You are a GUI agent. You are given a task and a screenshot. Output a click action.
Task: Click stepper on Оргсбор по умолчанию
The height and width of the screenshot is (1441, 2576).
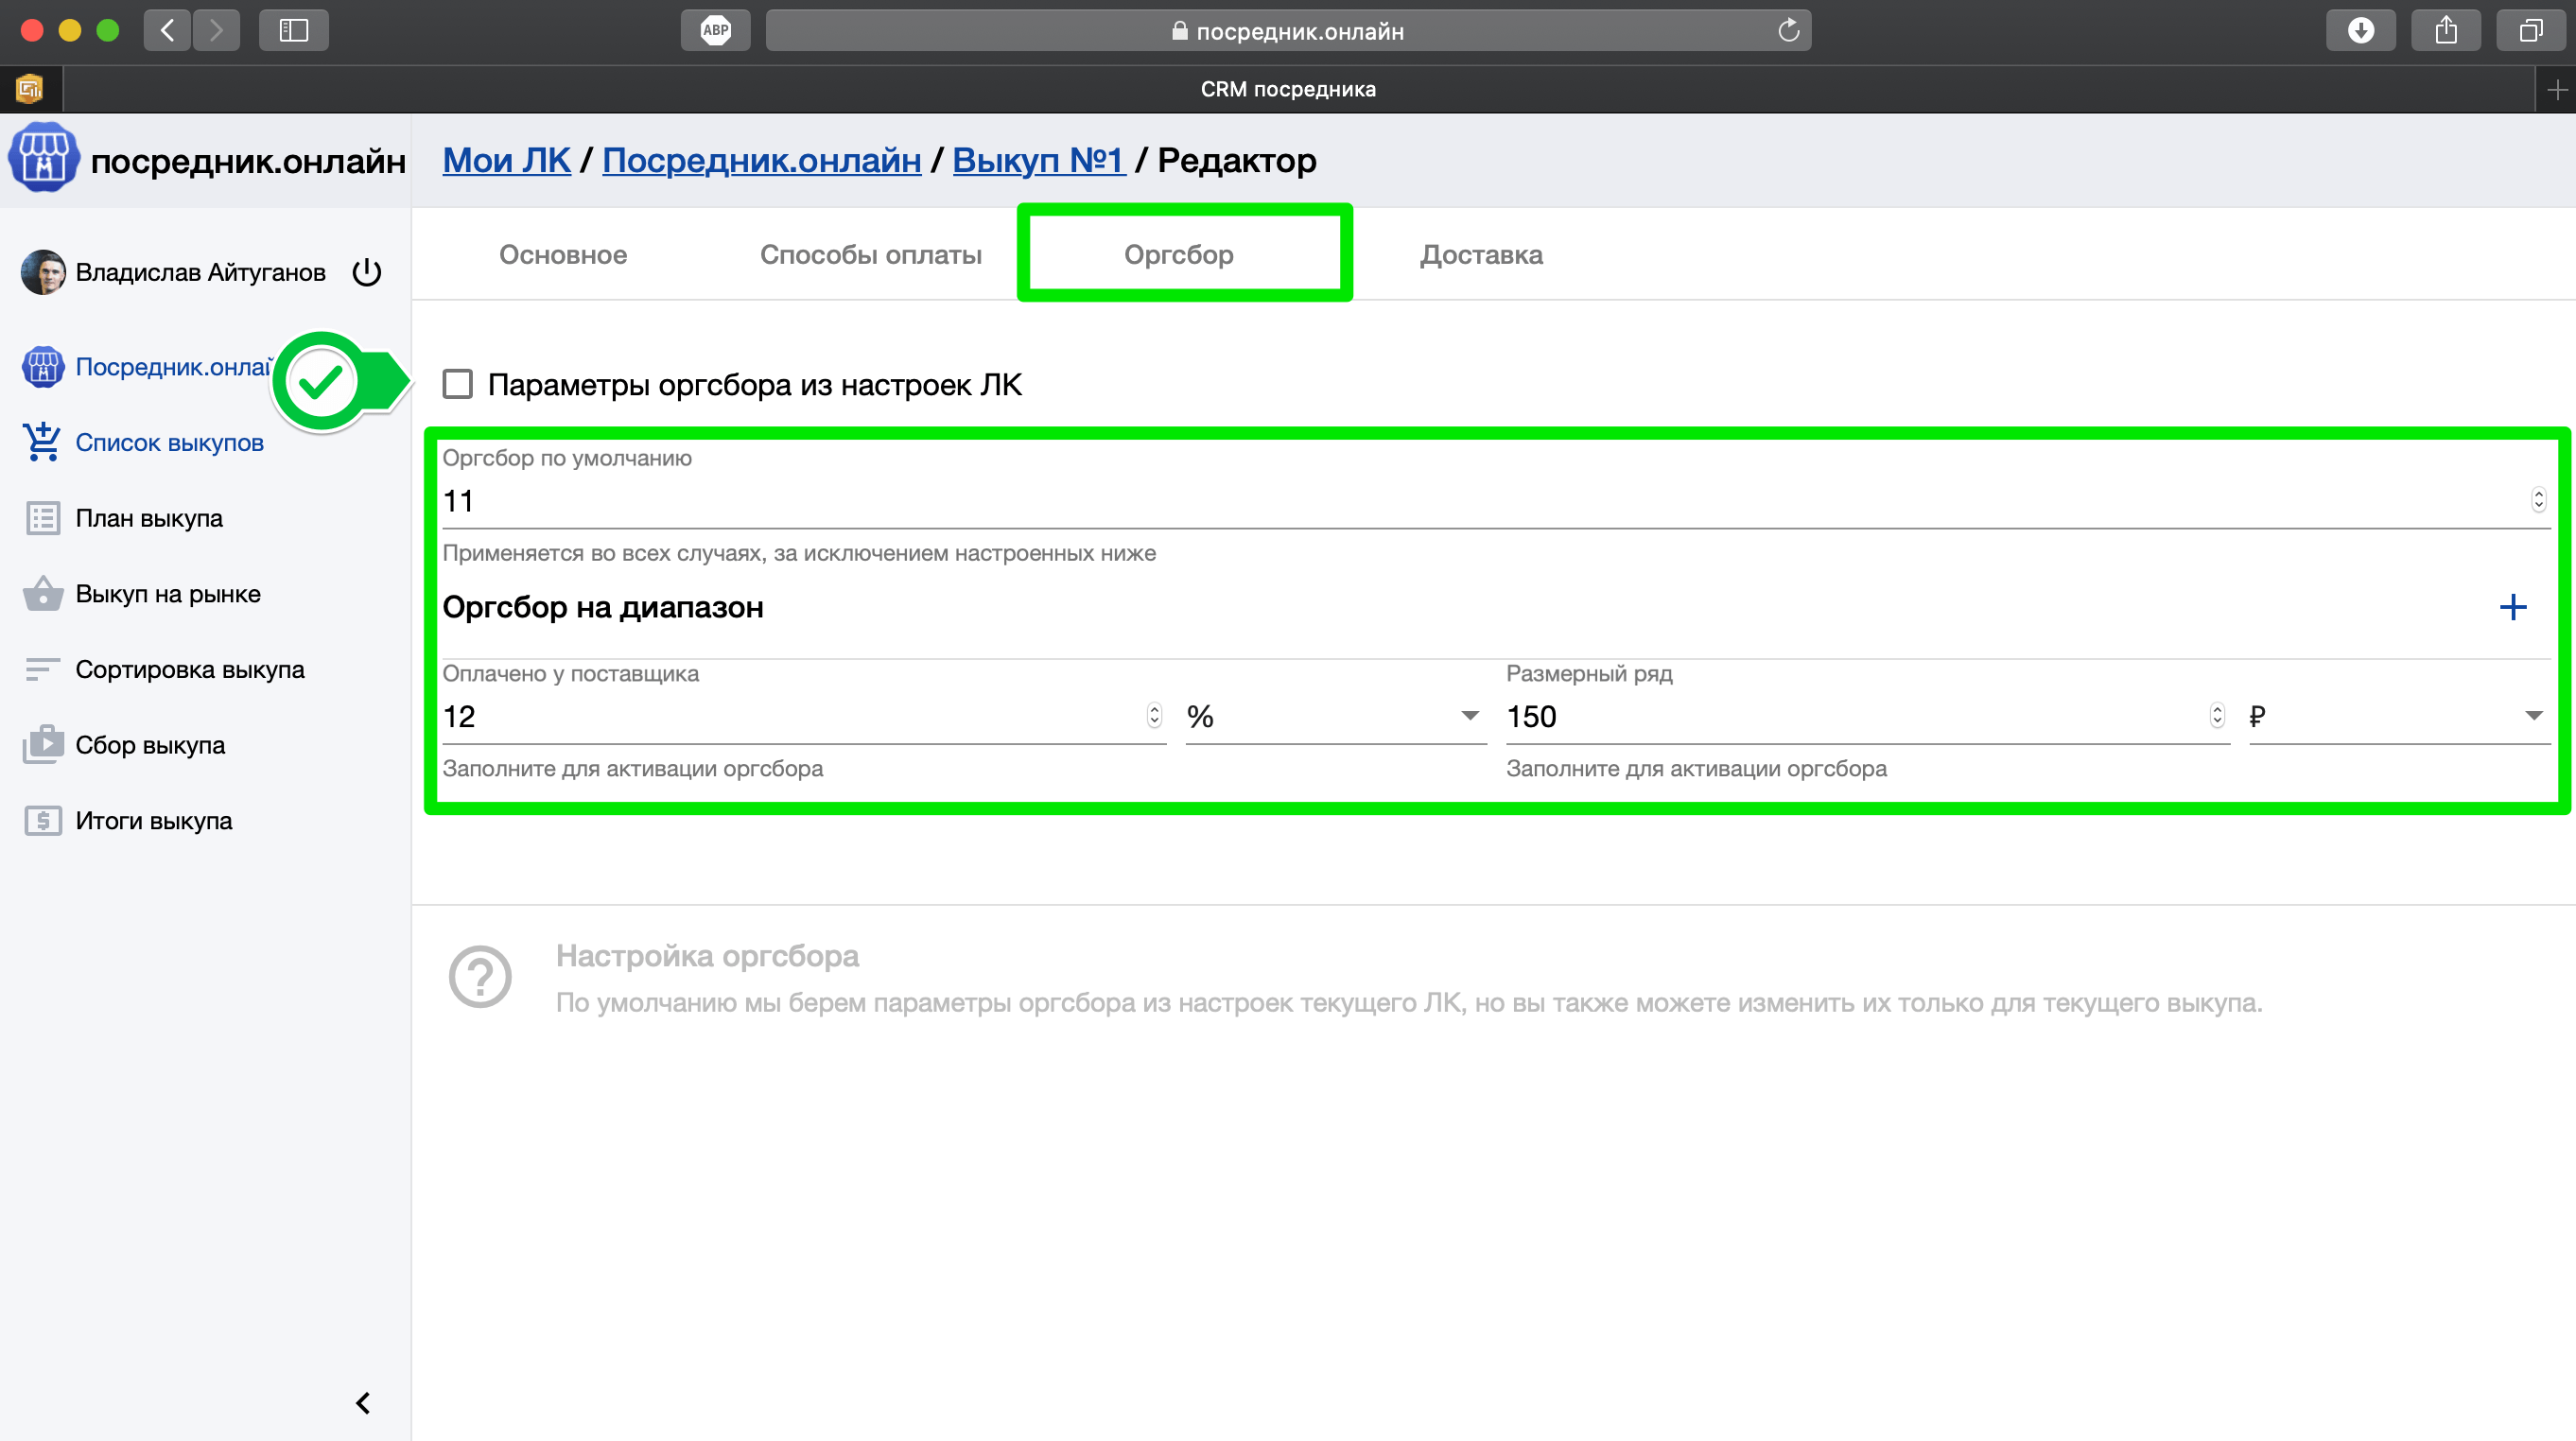(2538, 499)
